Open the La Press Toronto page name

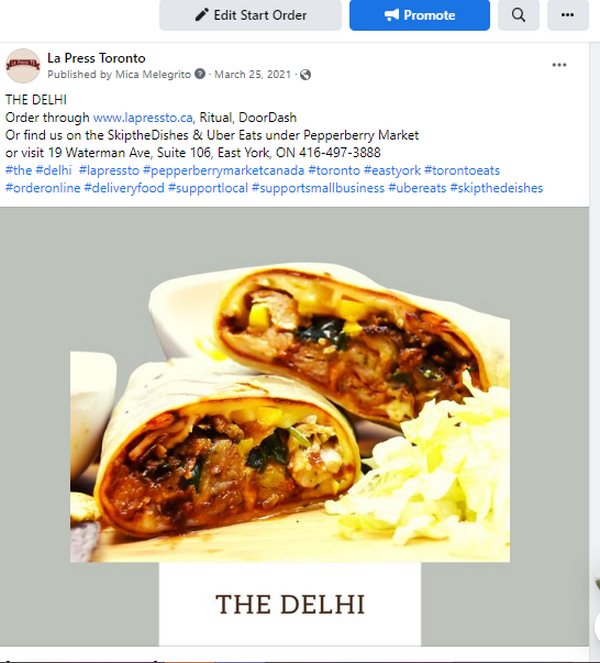[x=96, y=58]
